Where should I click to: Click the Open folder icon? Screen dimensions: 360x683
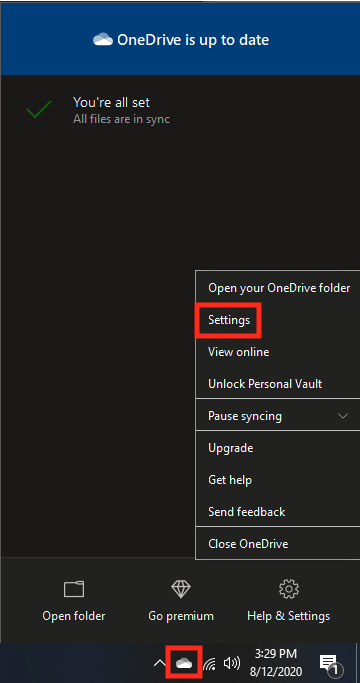pyautogui.click(x=74, y=589)
